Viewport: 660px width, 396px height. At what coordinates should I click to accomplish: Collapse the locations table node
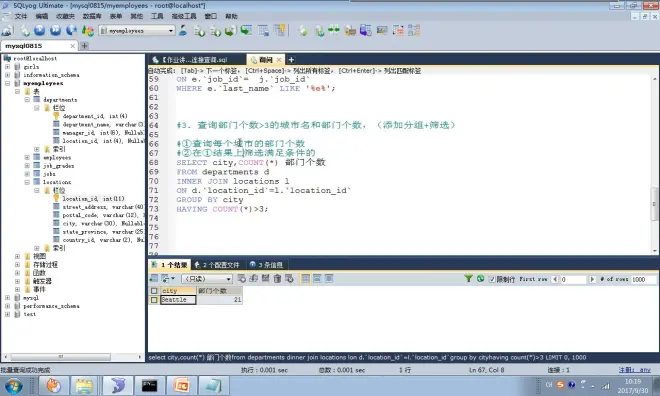[x=27, y=182]
